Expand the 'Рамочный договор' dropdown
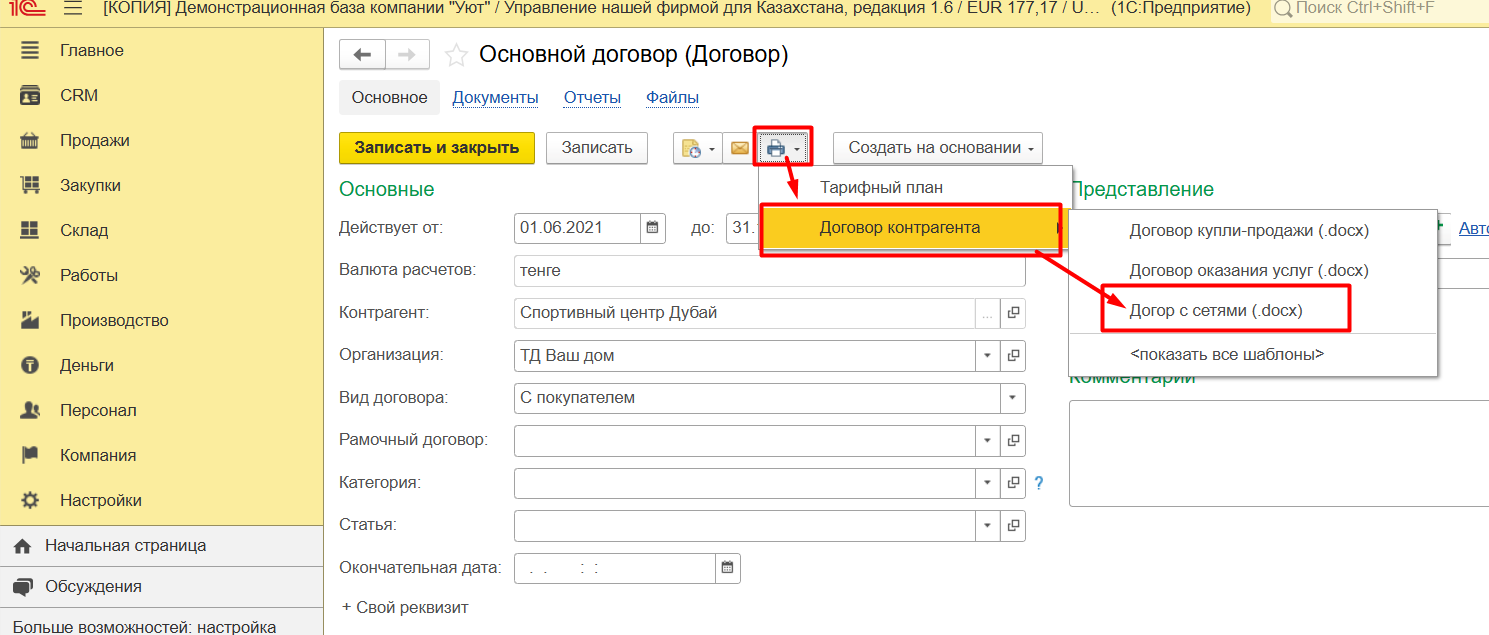Screen dimensions: 1489x635 987,441
